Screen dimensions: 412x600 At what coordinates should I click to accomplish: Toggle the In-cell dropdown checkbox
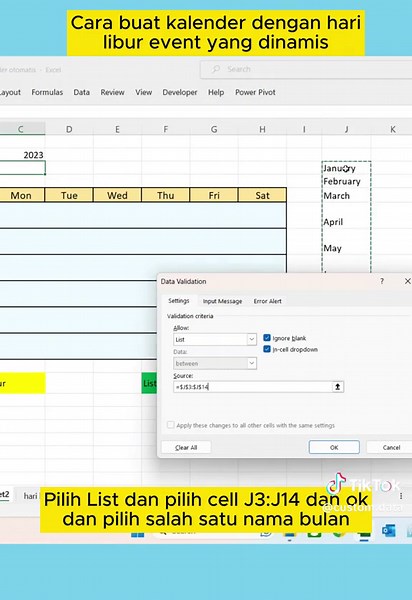click(267, 349)
